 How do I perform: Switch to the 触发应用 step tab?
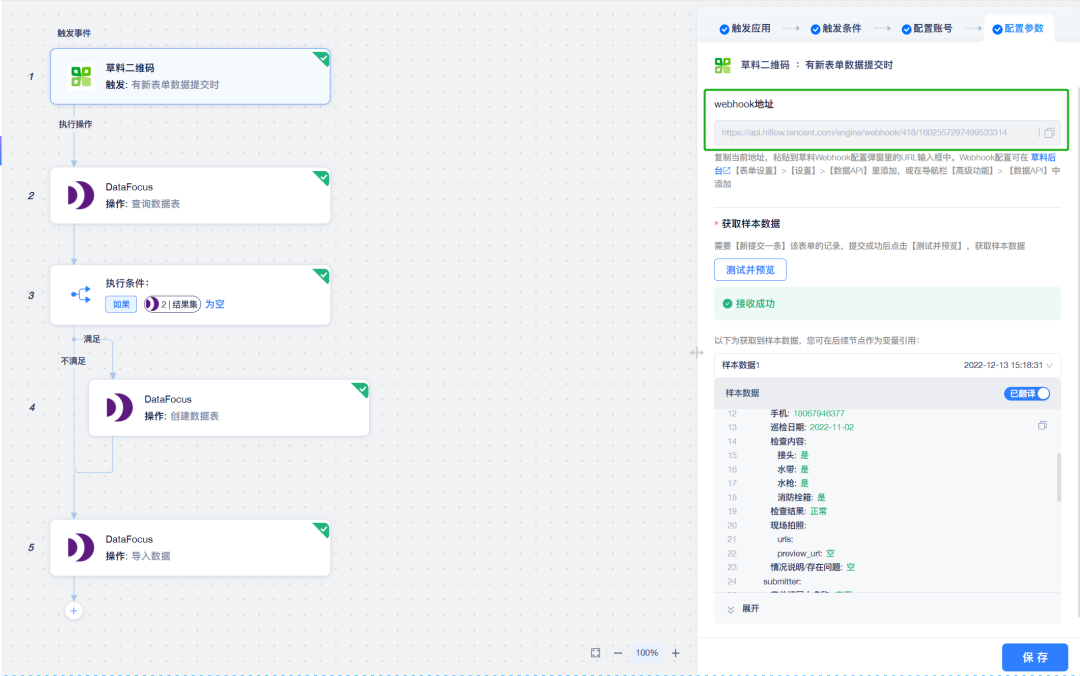pyautogui.click(x=745, y=28)
